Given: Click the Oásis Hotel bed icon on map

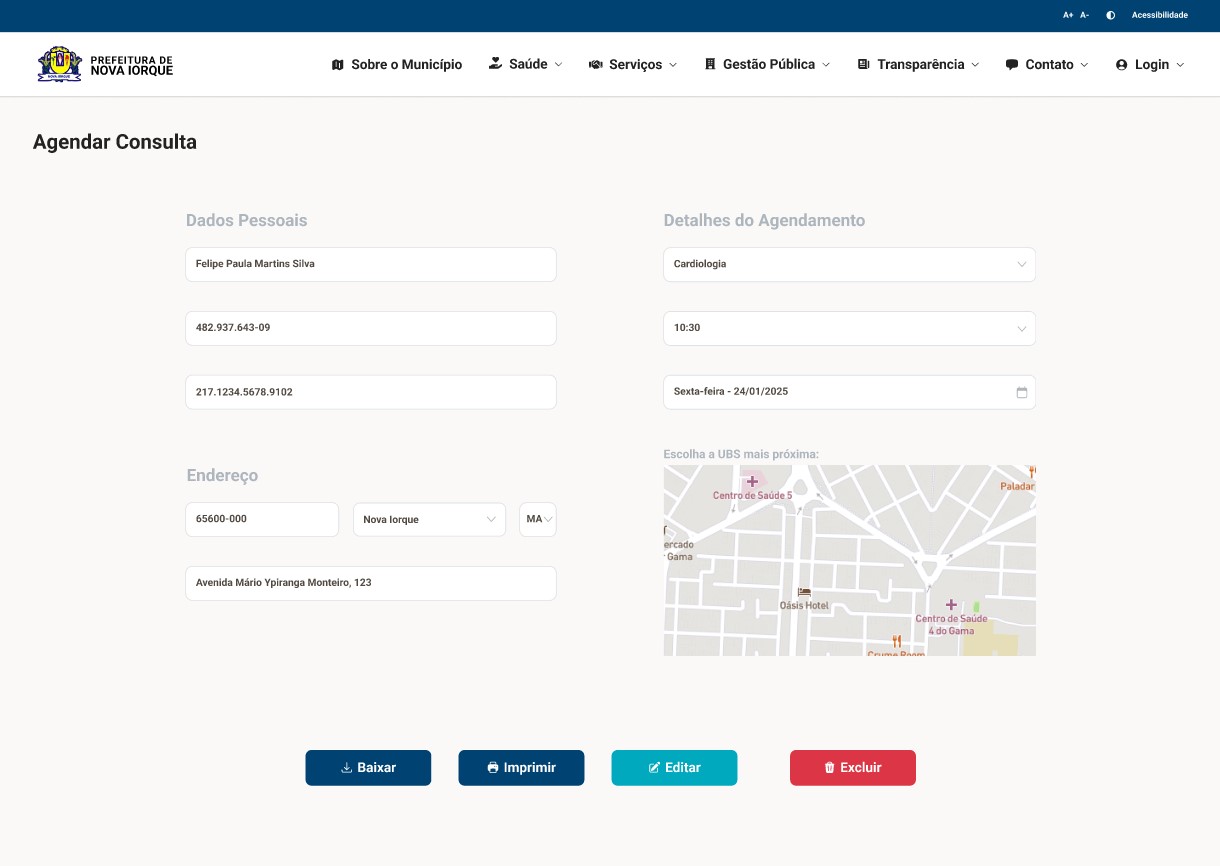Looking at the screenshot, I should (x=804, y=592).
